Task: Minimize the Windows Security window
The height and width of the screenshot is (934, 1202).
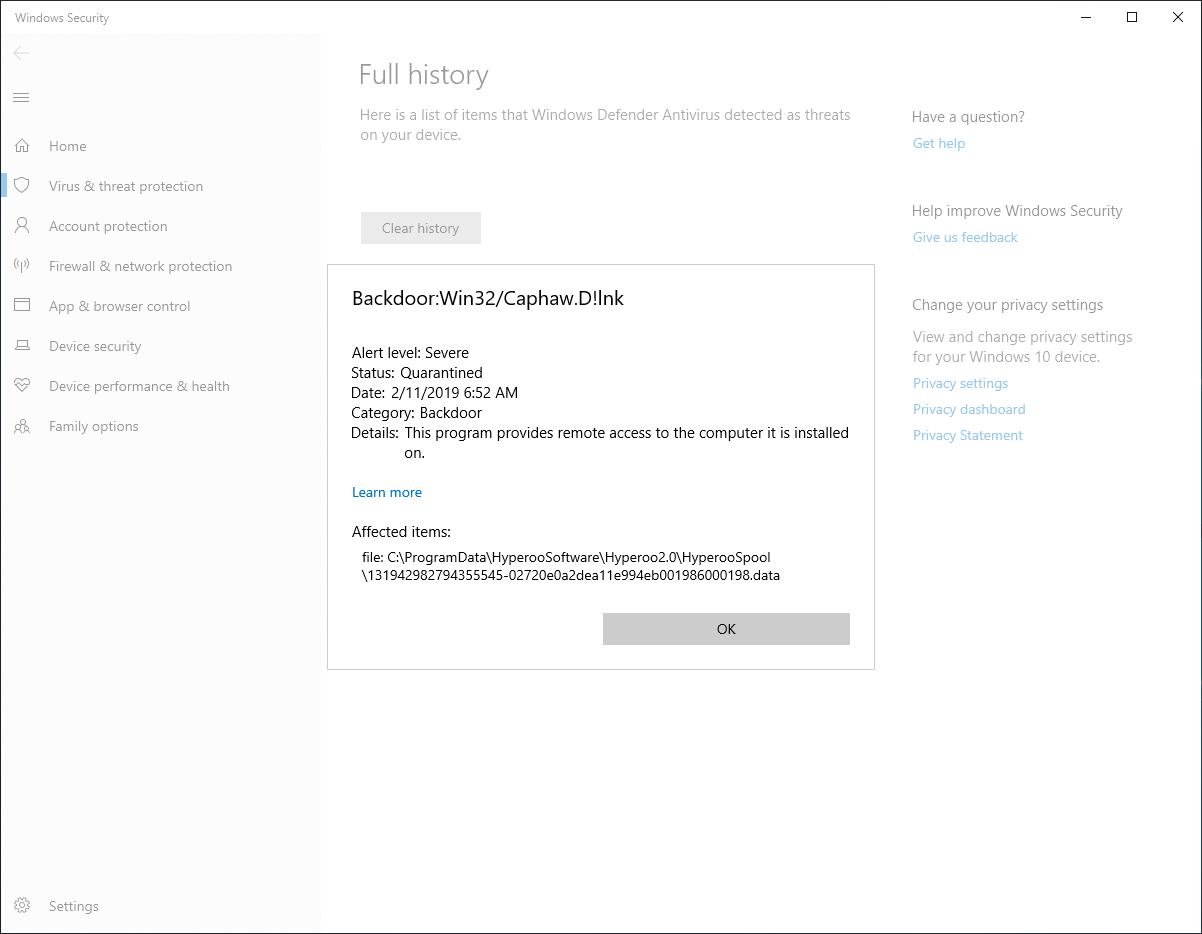Action: point(1086,17)
